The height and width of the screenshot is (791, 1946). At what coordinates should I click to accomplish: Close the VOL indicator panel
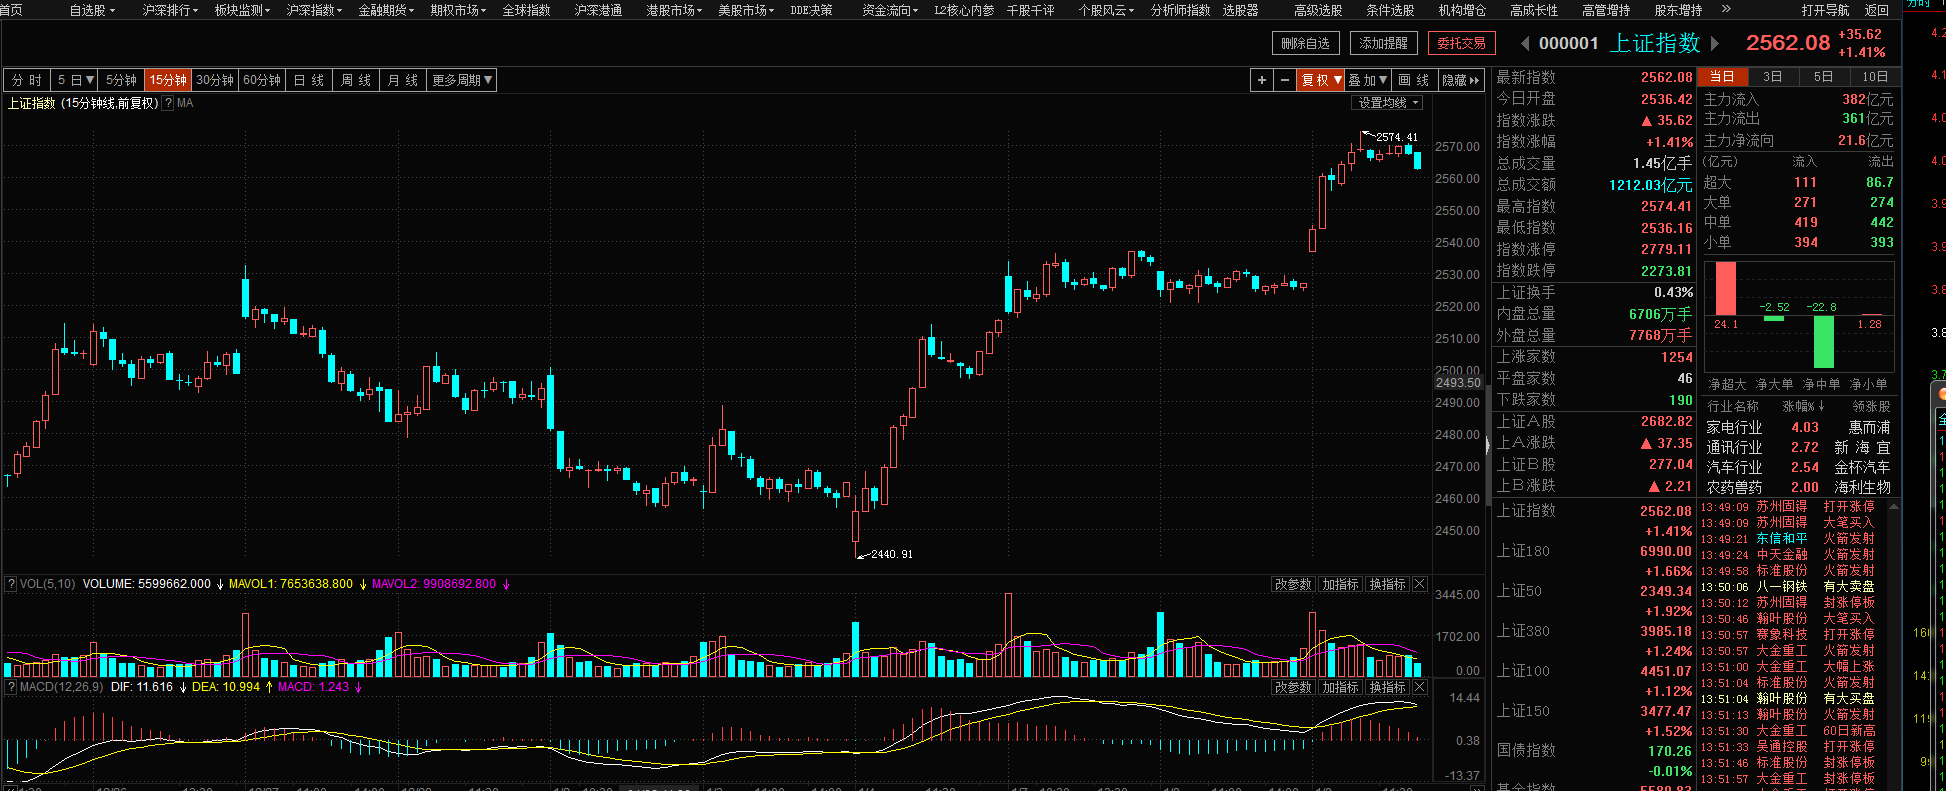[1419, 584]
